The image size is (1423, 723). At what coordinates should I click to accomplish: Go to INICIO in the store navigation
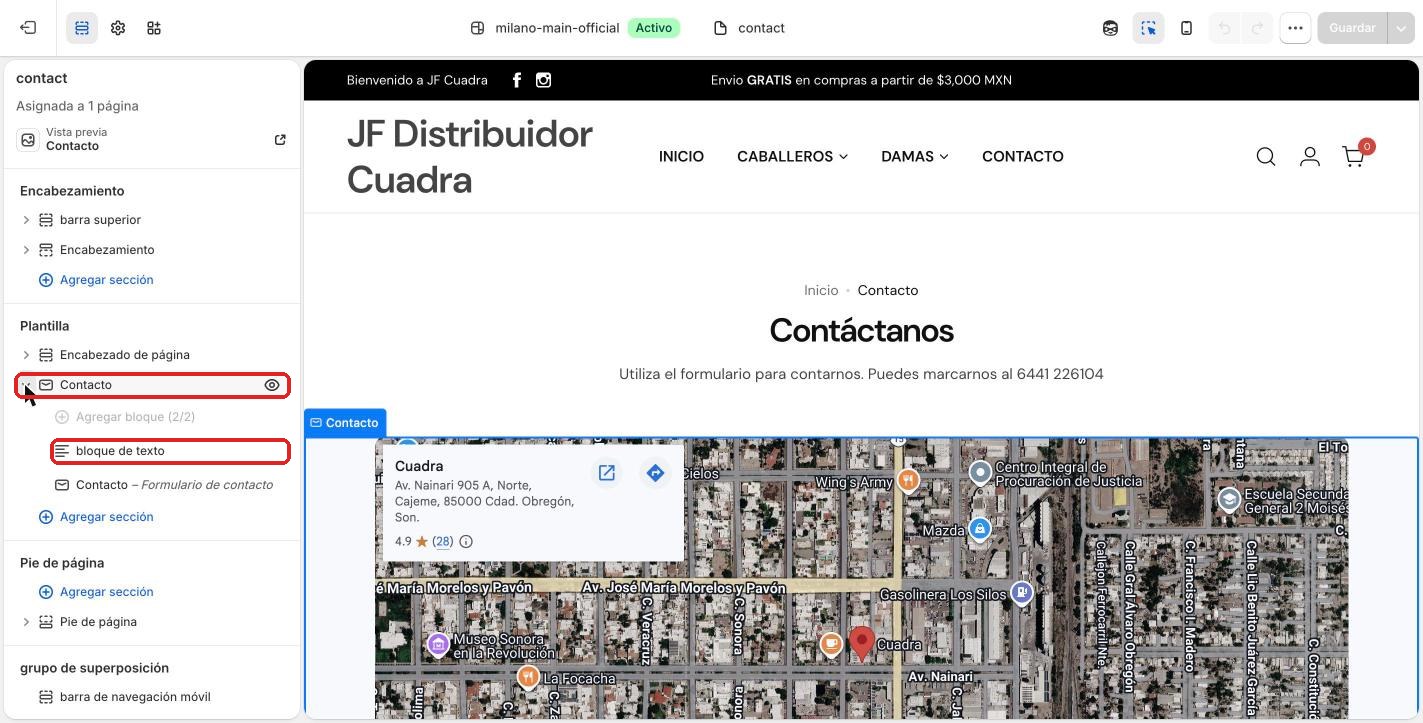pos(681,156)
